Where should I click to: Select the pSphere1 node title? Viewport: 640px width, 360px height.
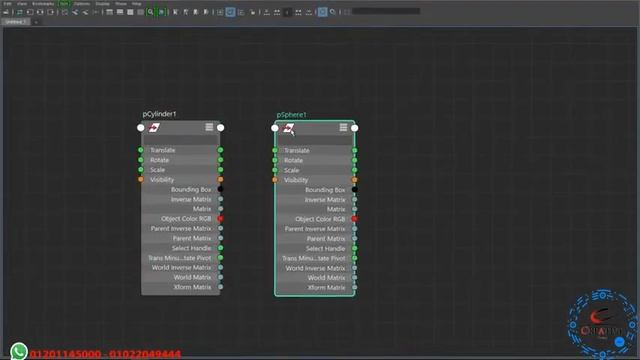tap(291, 115)
